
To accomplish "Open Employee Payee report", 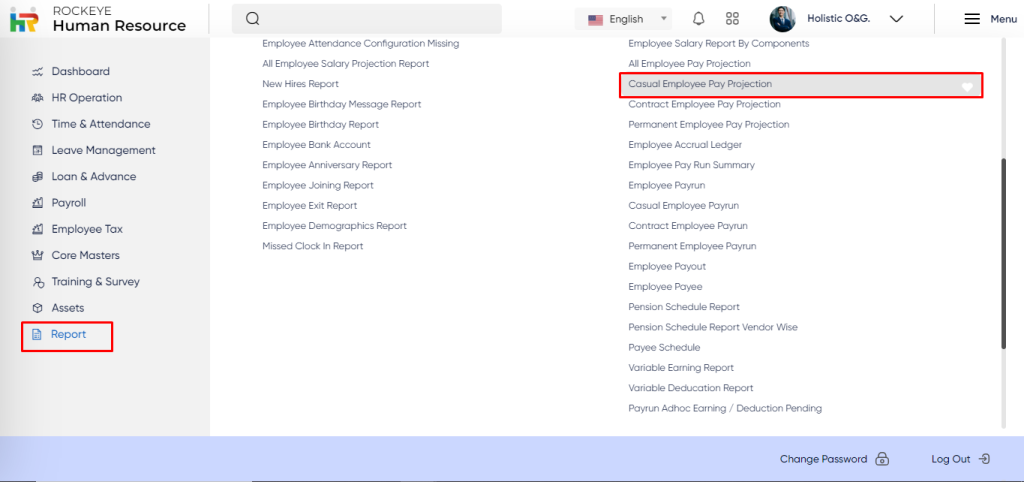I will coord(665,287).
